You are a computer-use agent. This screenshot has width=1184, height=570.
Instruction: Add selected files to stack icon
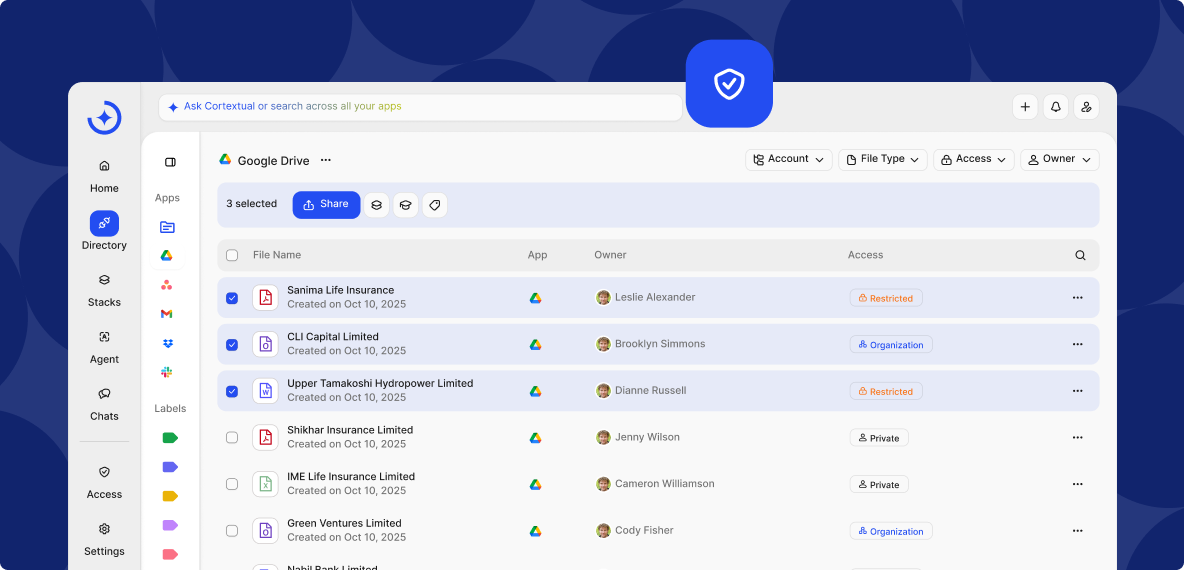coord(376,205)
